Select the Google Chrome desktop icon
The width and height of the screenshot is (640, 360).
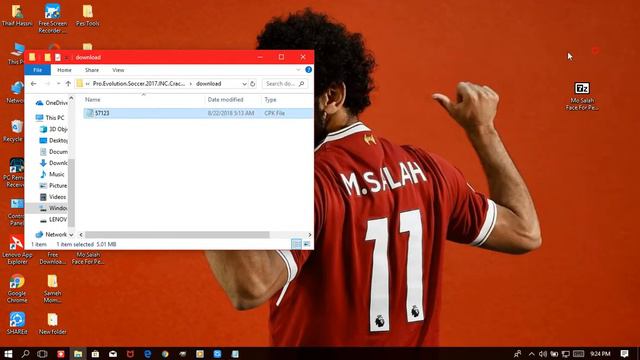click(17, 289)
